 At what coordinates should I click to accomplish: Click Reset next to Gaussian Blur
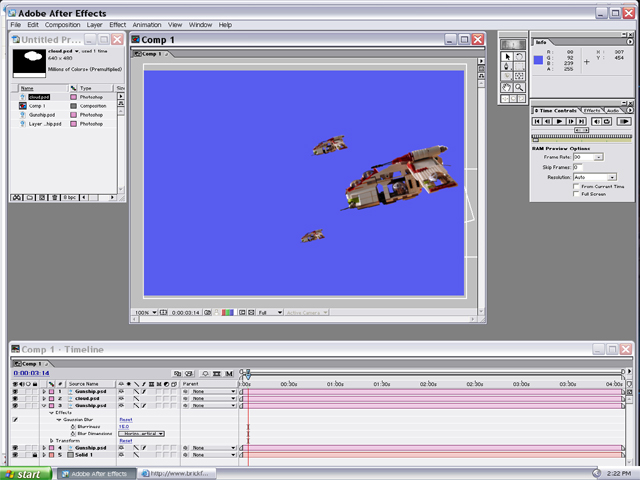126,419
